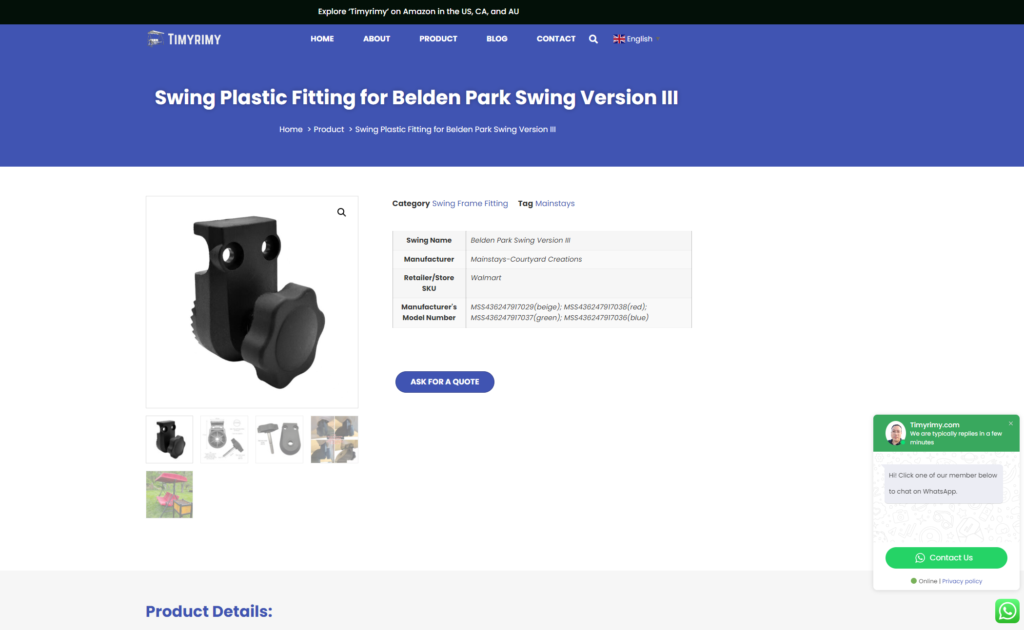Open the ABOUT menu item
Screen dimensions: 1024x630
(x=376, y=39)
